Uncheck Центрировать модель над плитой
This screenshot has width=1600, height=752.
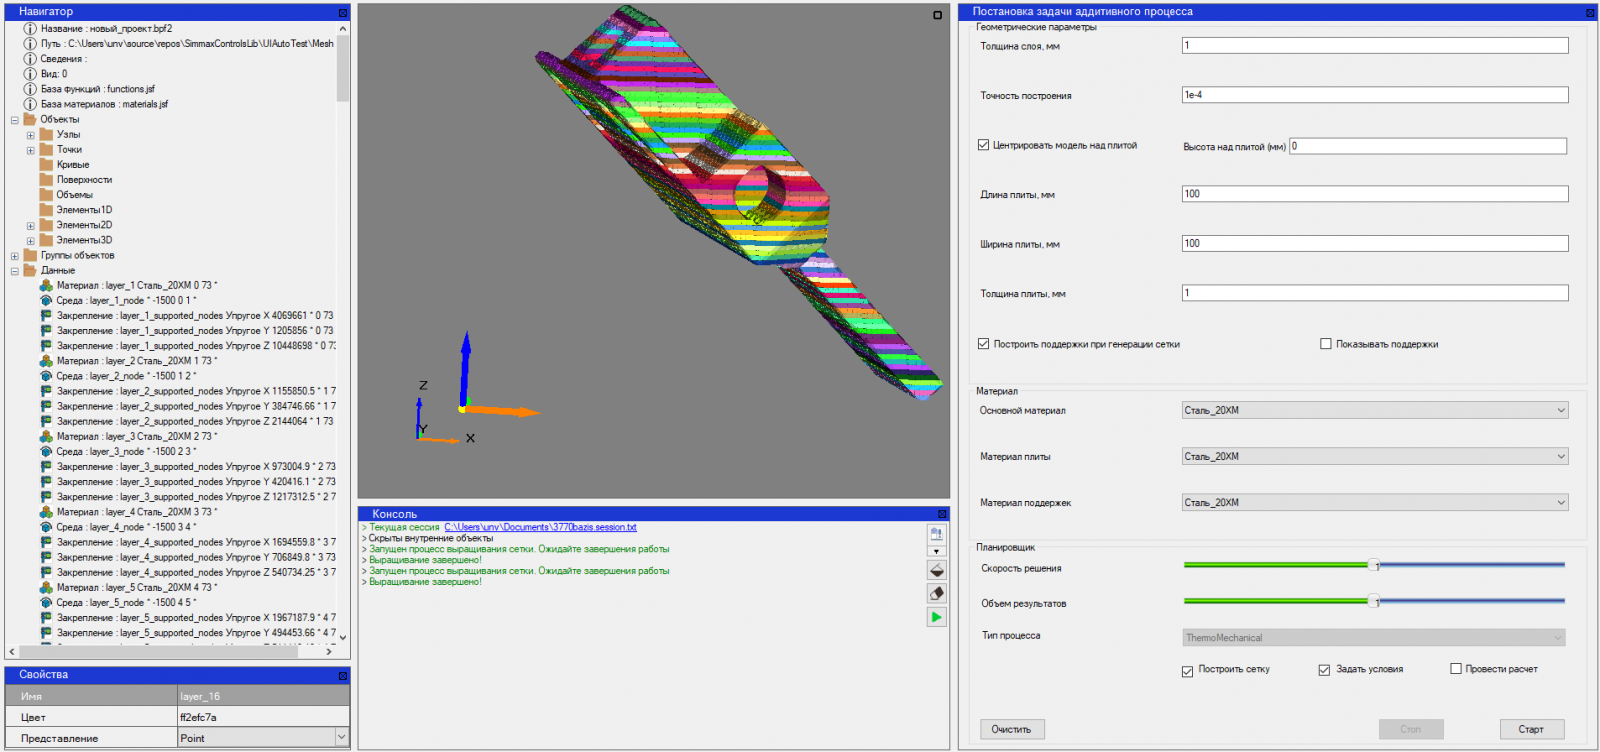click(983, 145)
